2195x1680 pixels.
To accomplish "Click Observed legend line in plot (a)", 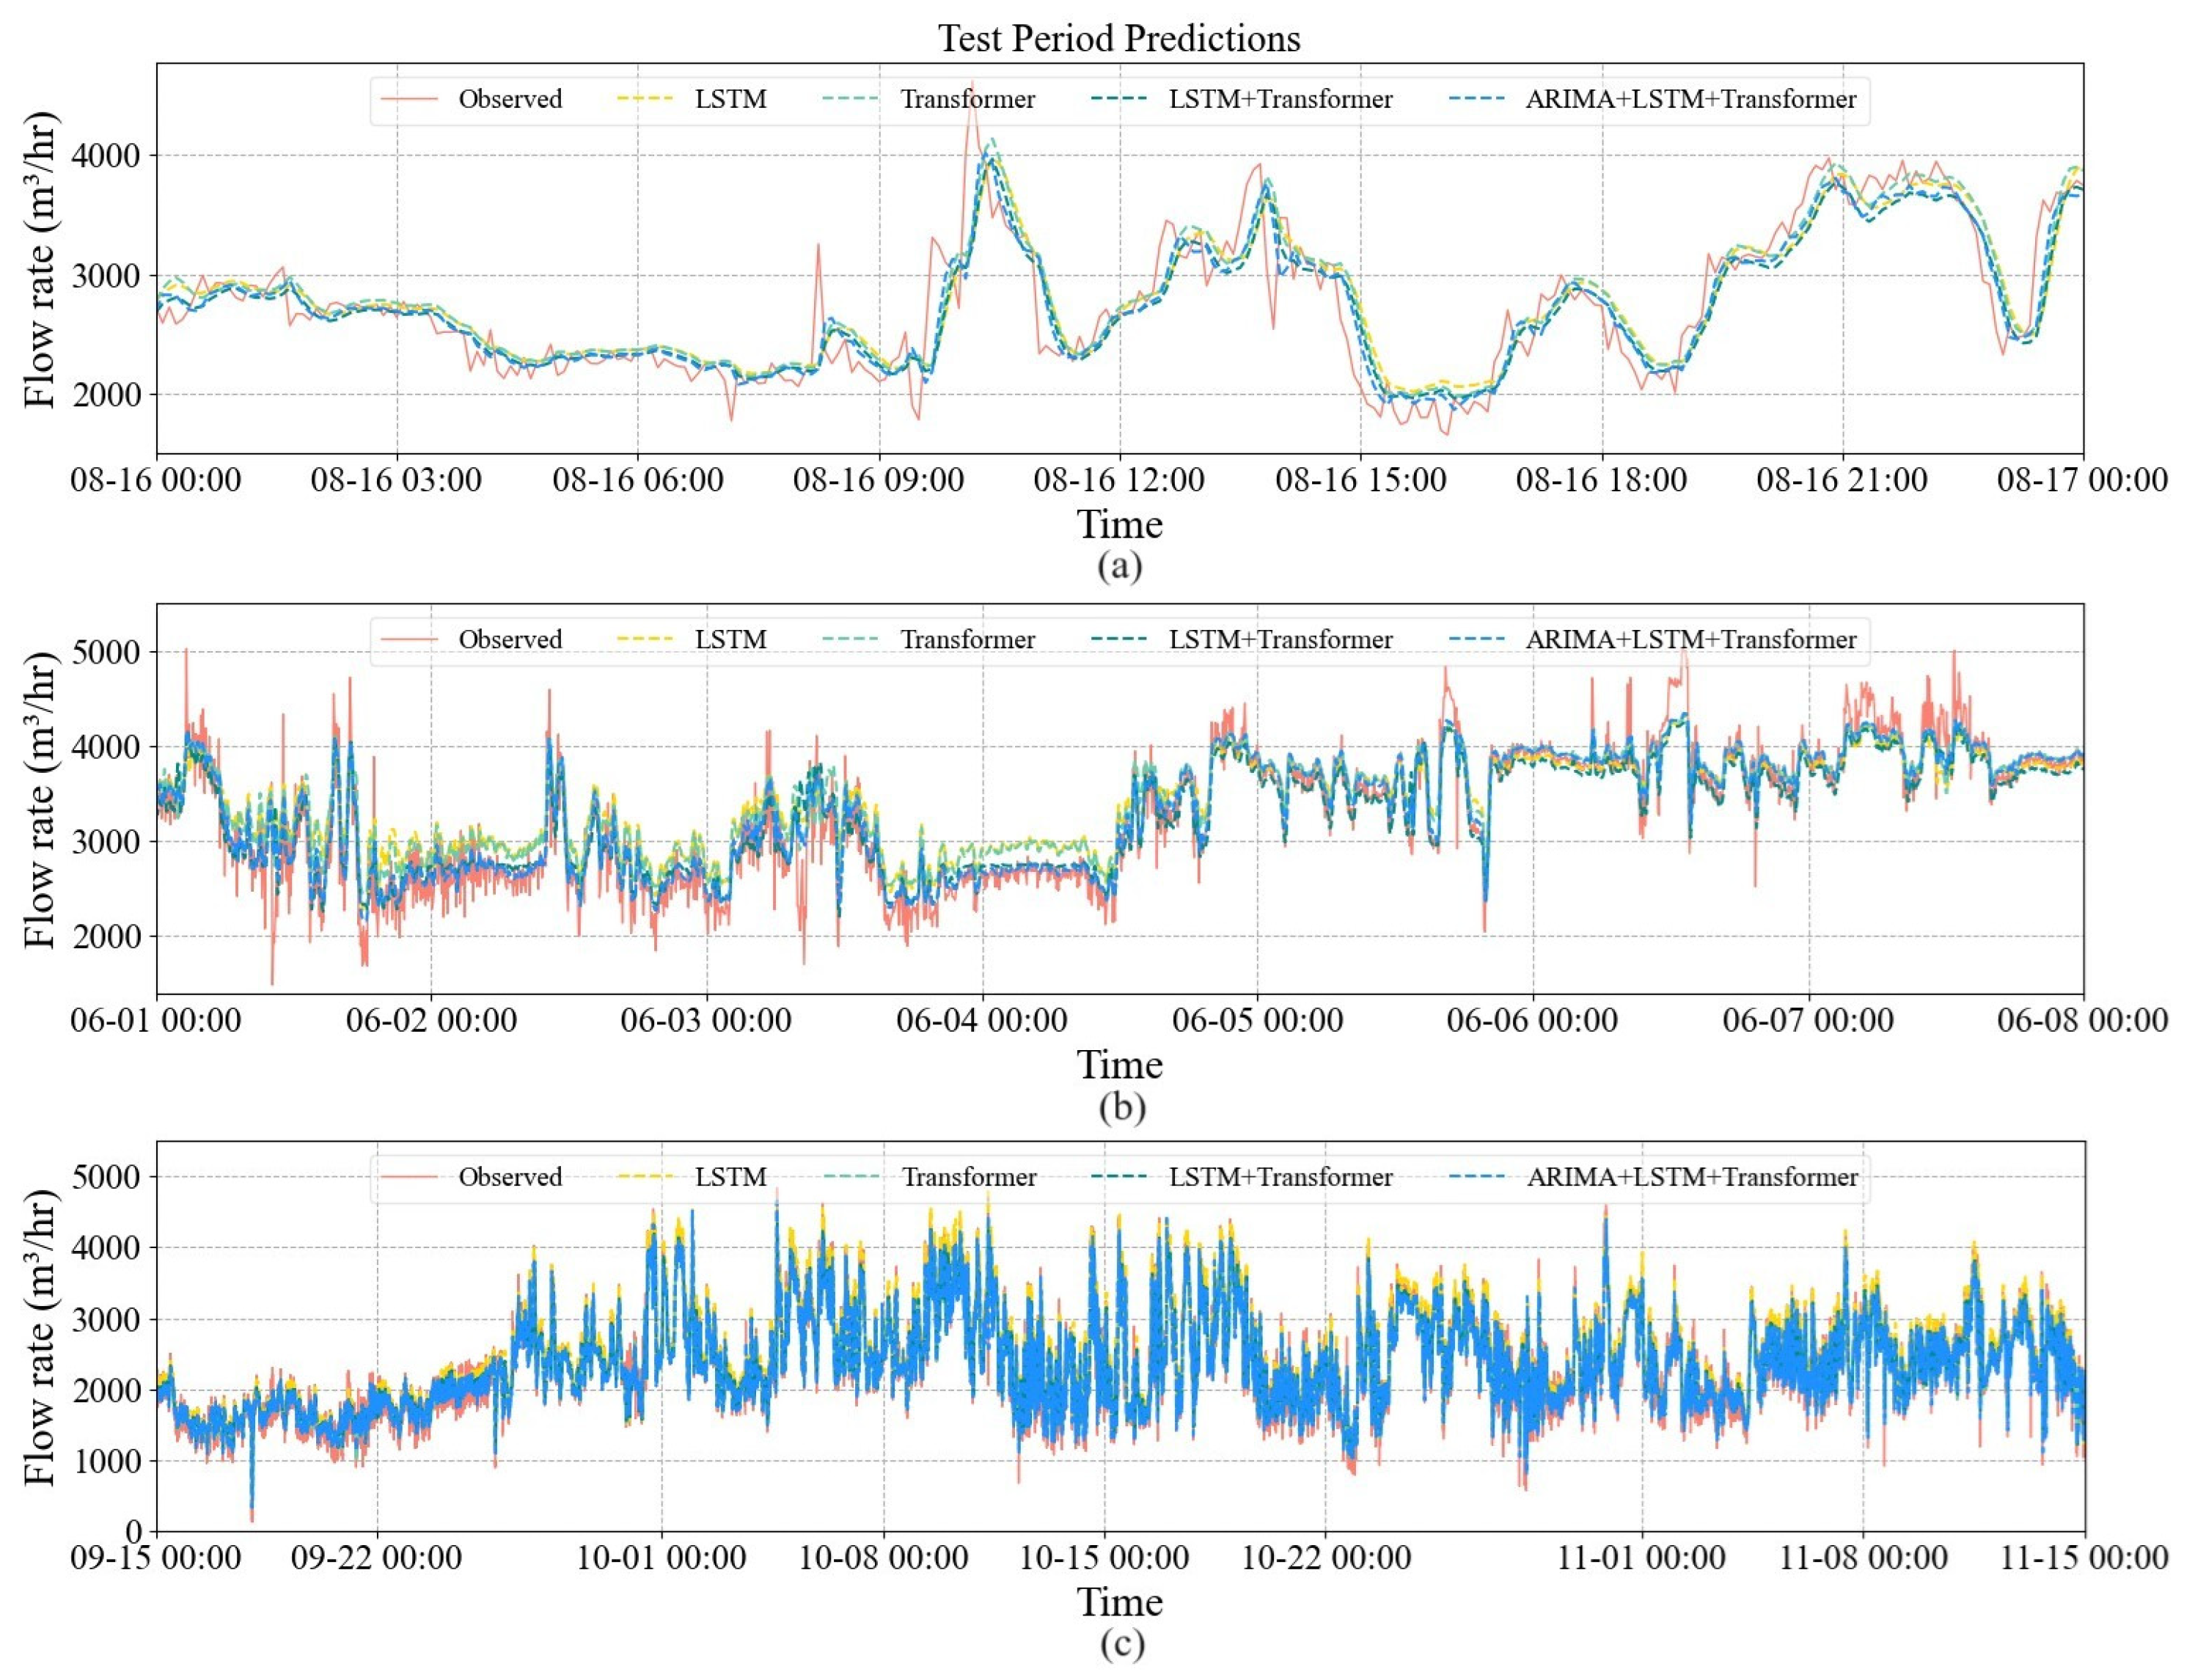I will 410,99.
